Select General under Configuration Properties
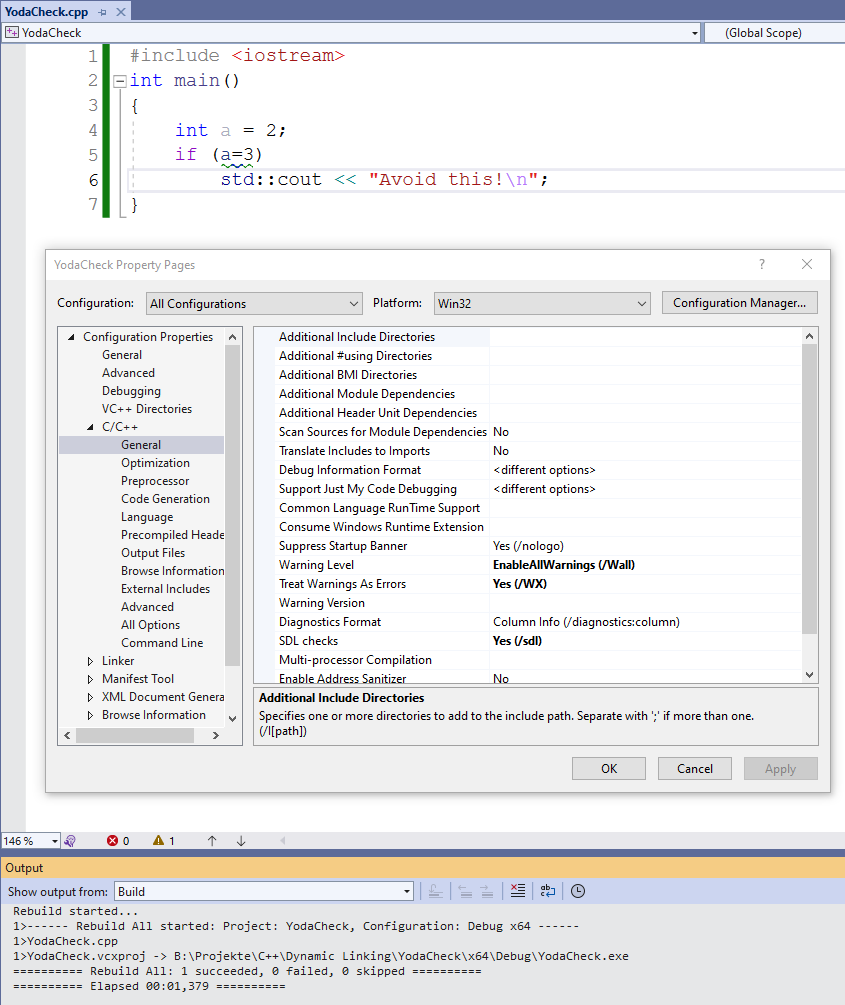The width and height of the screenshot is (845, 1005). (122, 355)
